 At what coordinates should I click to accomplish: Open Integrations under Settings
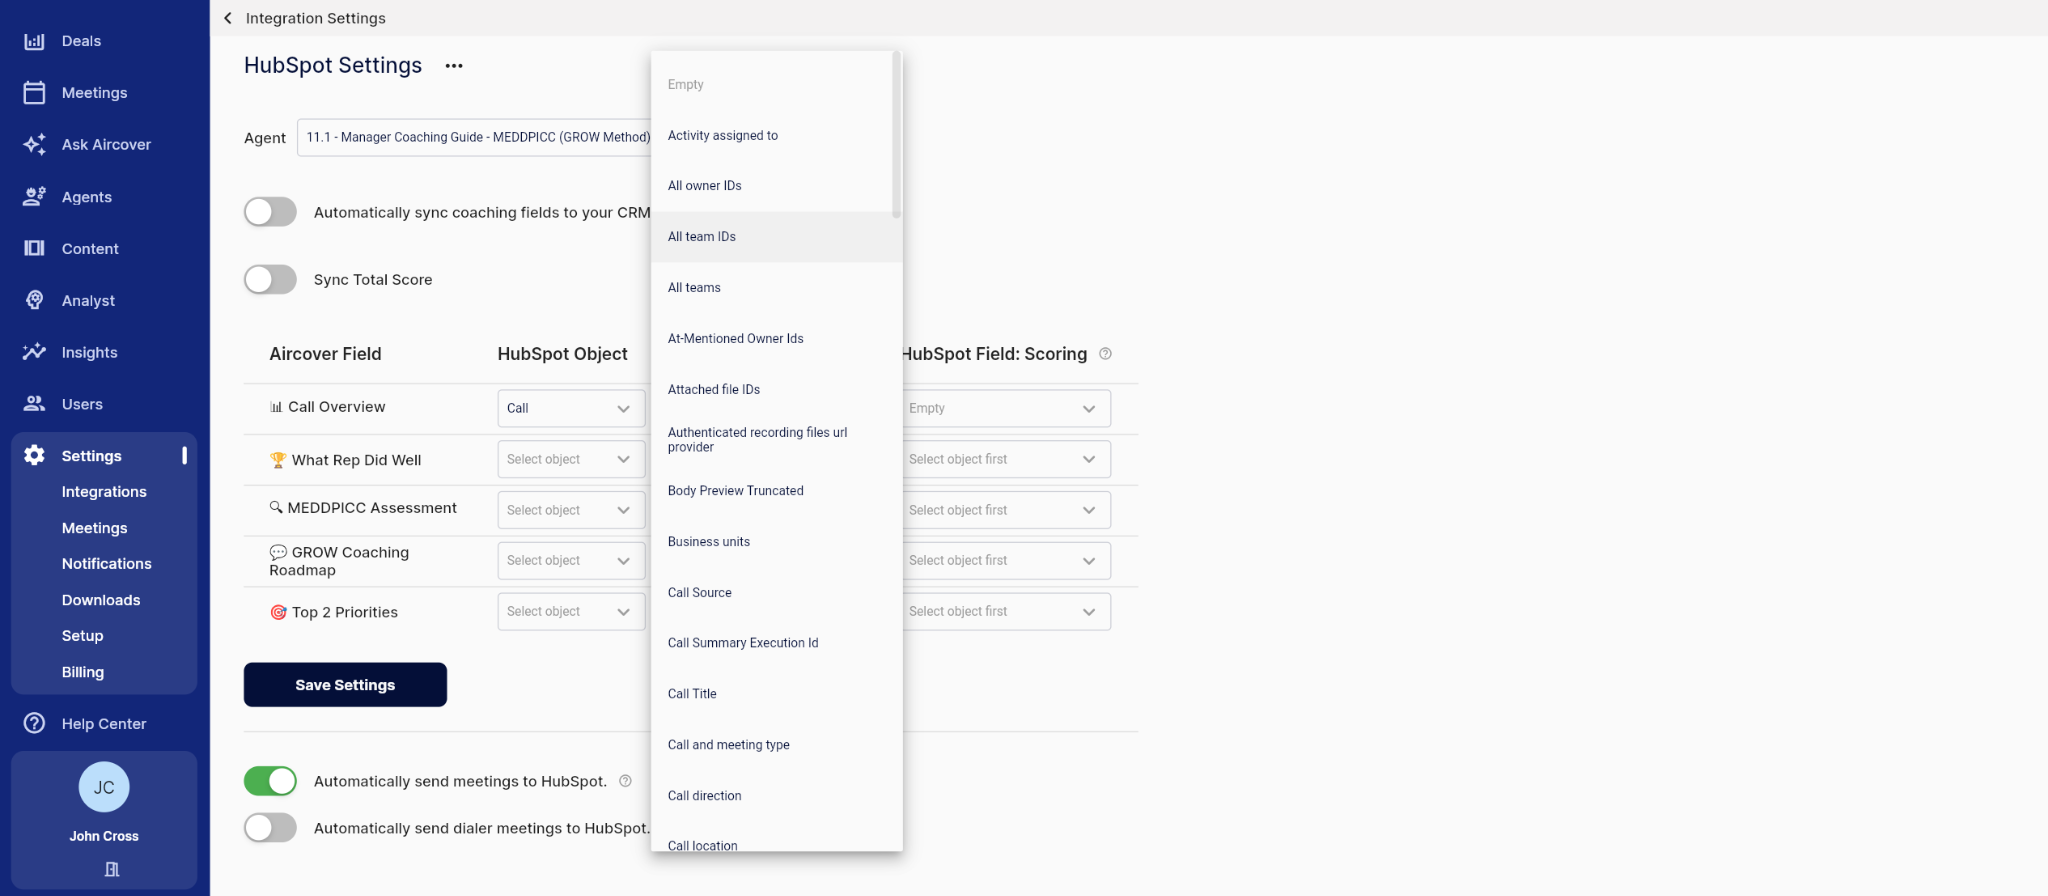(x=104, y=492)
